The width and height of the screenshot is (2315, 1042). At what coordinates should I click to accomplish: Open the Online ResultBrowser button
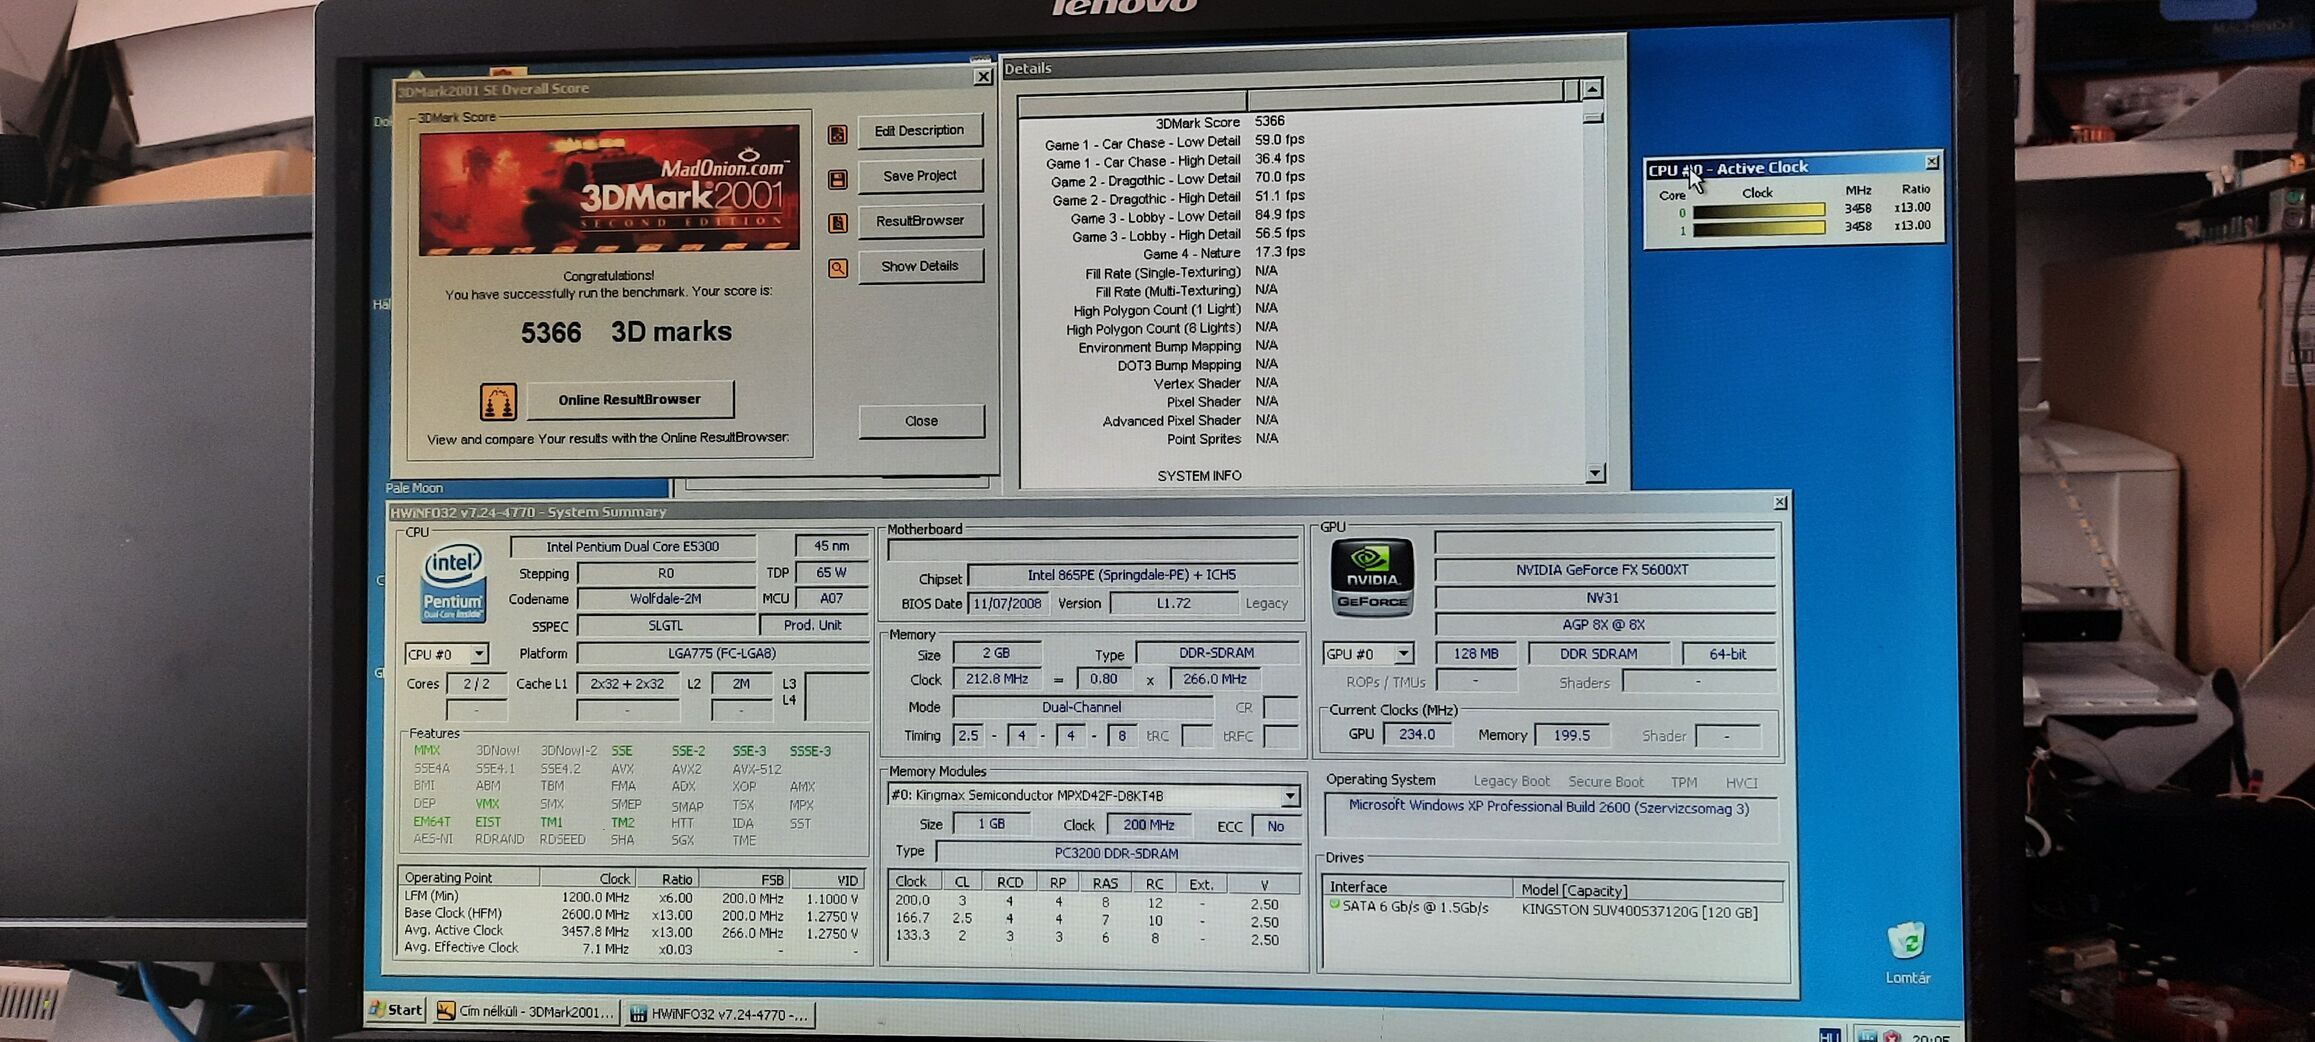click(x=630, y=400)
